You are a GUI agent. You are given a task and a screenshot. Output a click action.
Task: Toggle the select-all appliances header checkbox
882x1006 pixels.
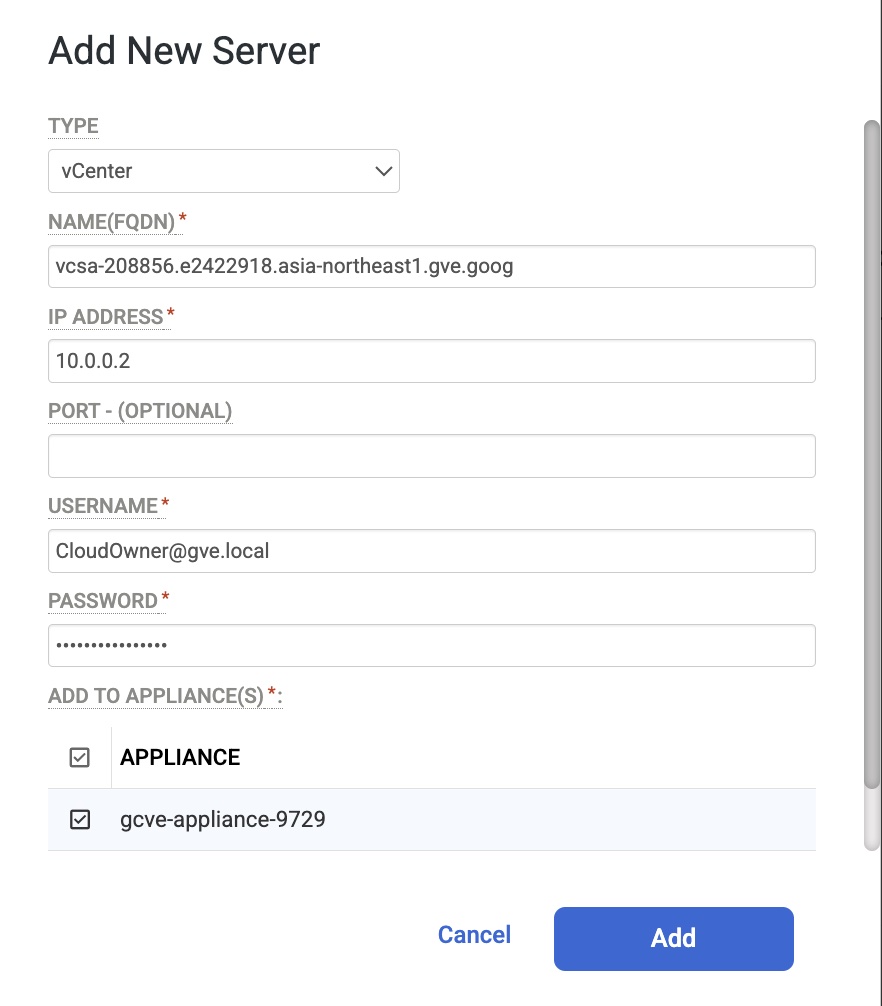click(x=80, y=758)
